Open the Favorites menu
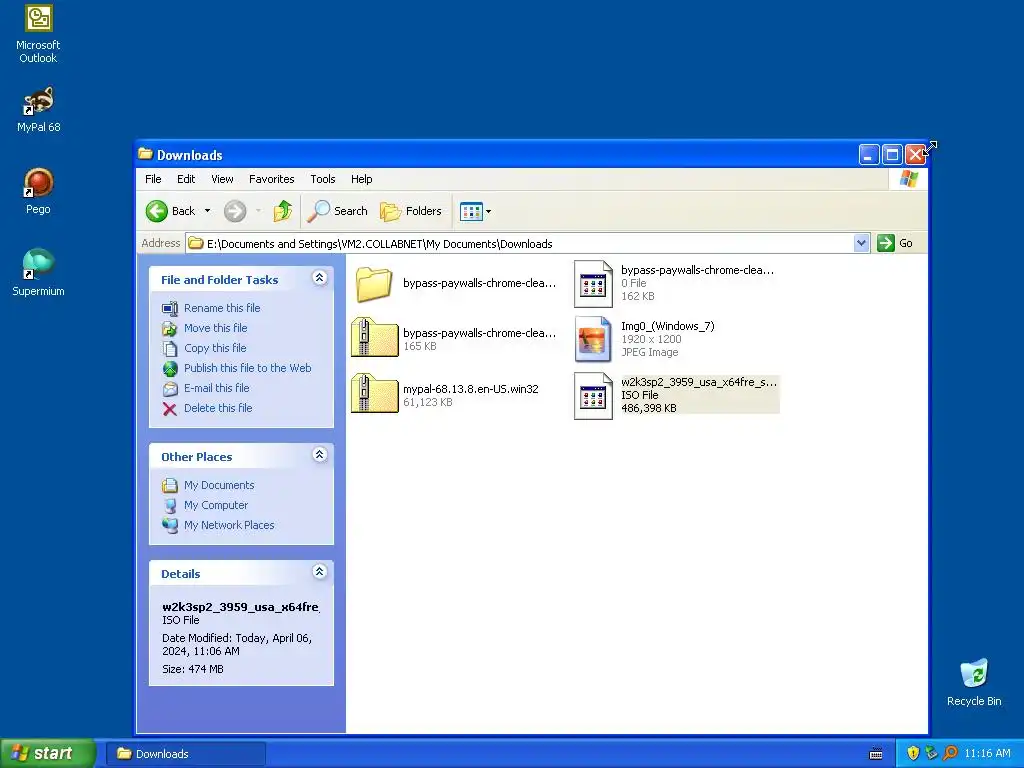The width and height of the screenshot is (1024, 768). tap(272, 179)
